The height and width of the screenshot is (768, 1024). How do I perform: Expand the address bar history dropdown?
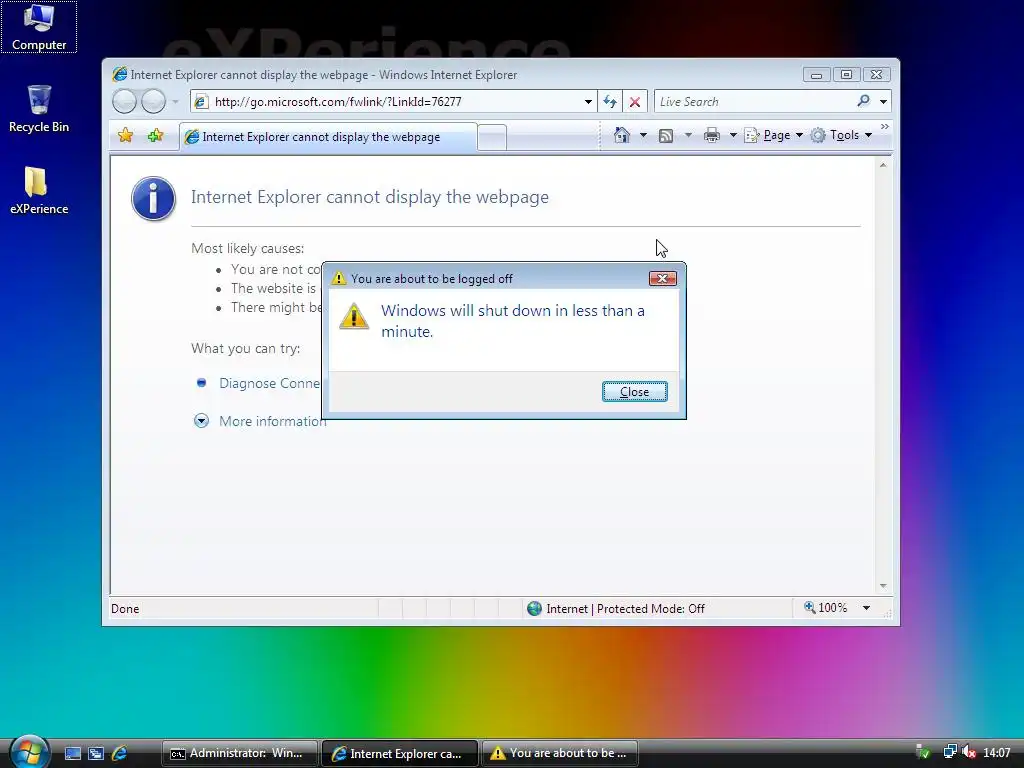[x=588, y=102]
